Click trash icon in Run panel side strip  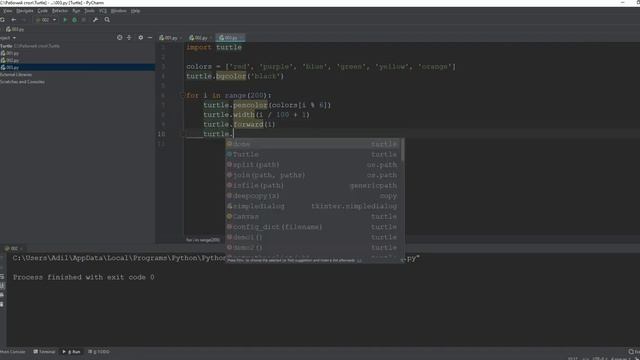(x=2, y=304)
